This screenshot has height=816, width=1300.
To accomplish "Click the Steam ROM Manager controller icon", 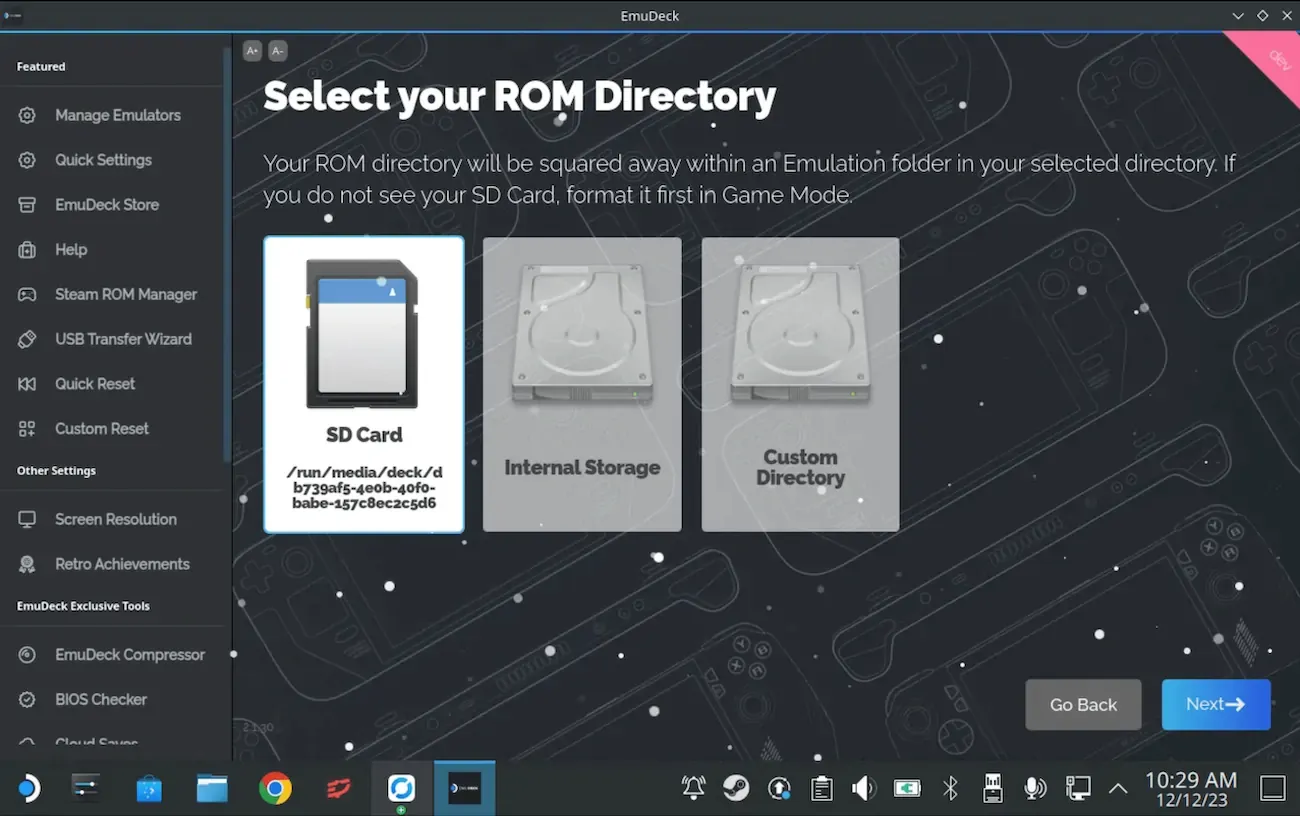I will tap(27, 295).
